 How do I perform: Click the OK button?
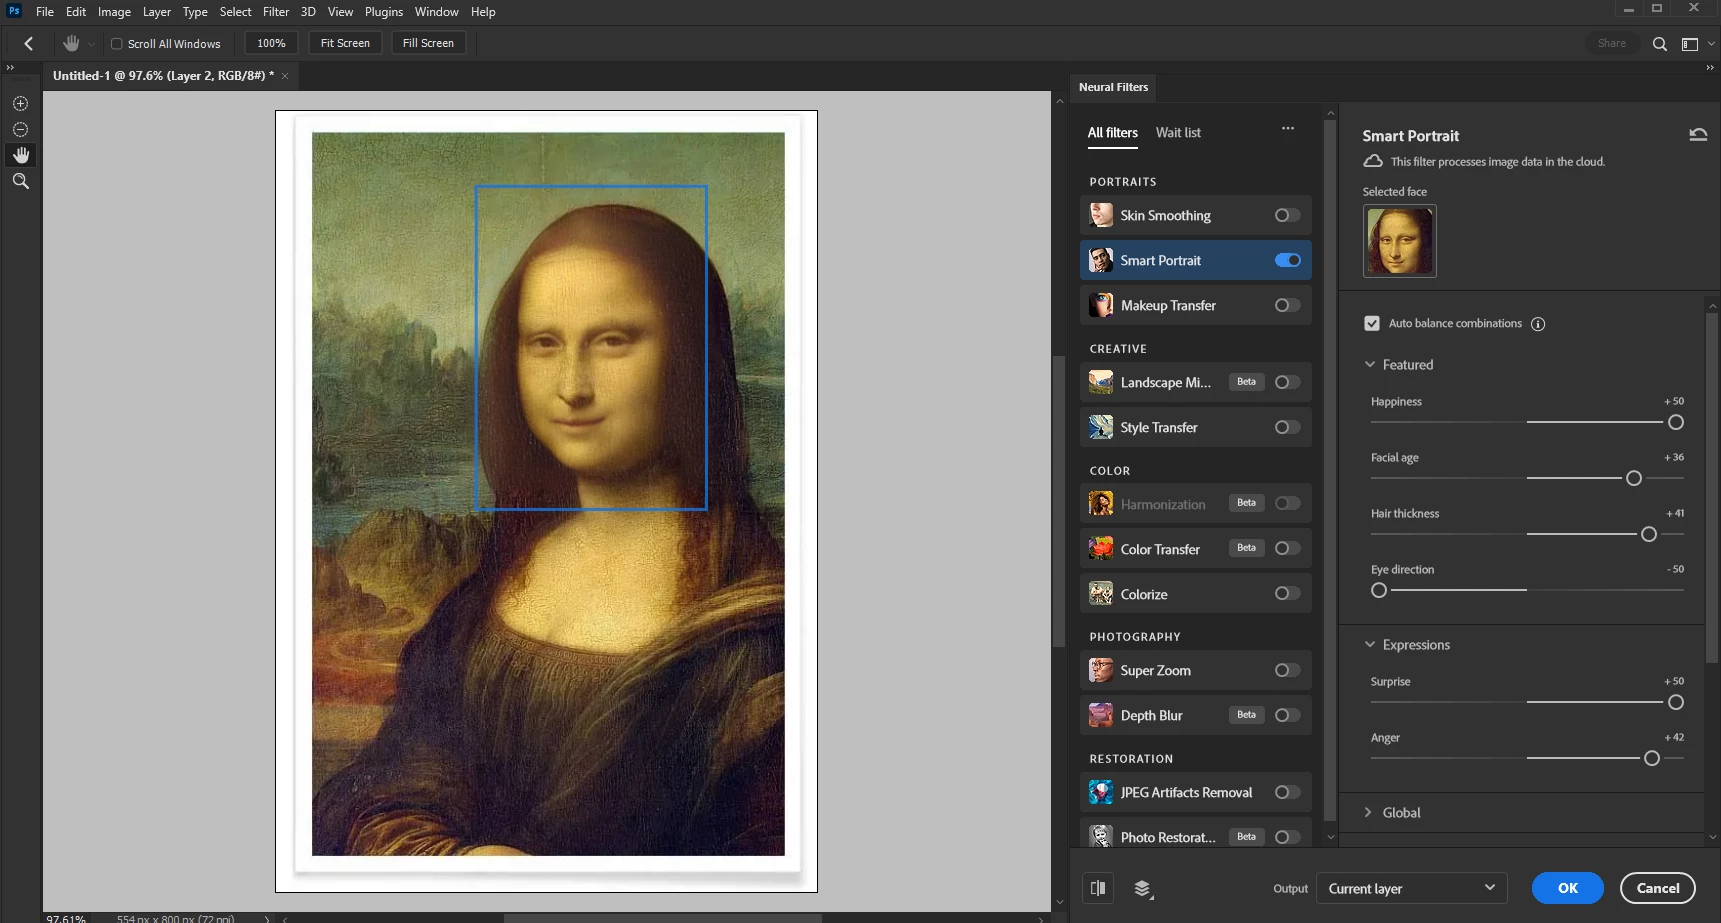coord(1567,888)
